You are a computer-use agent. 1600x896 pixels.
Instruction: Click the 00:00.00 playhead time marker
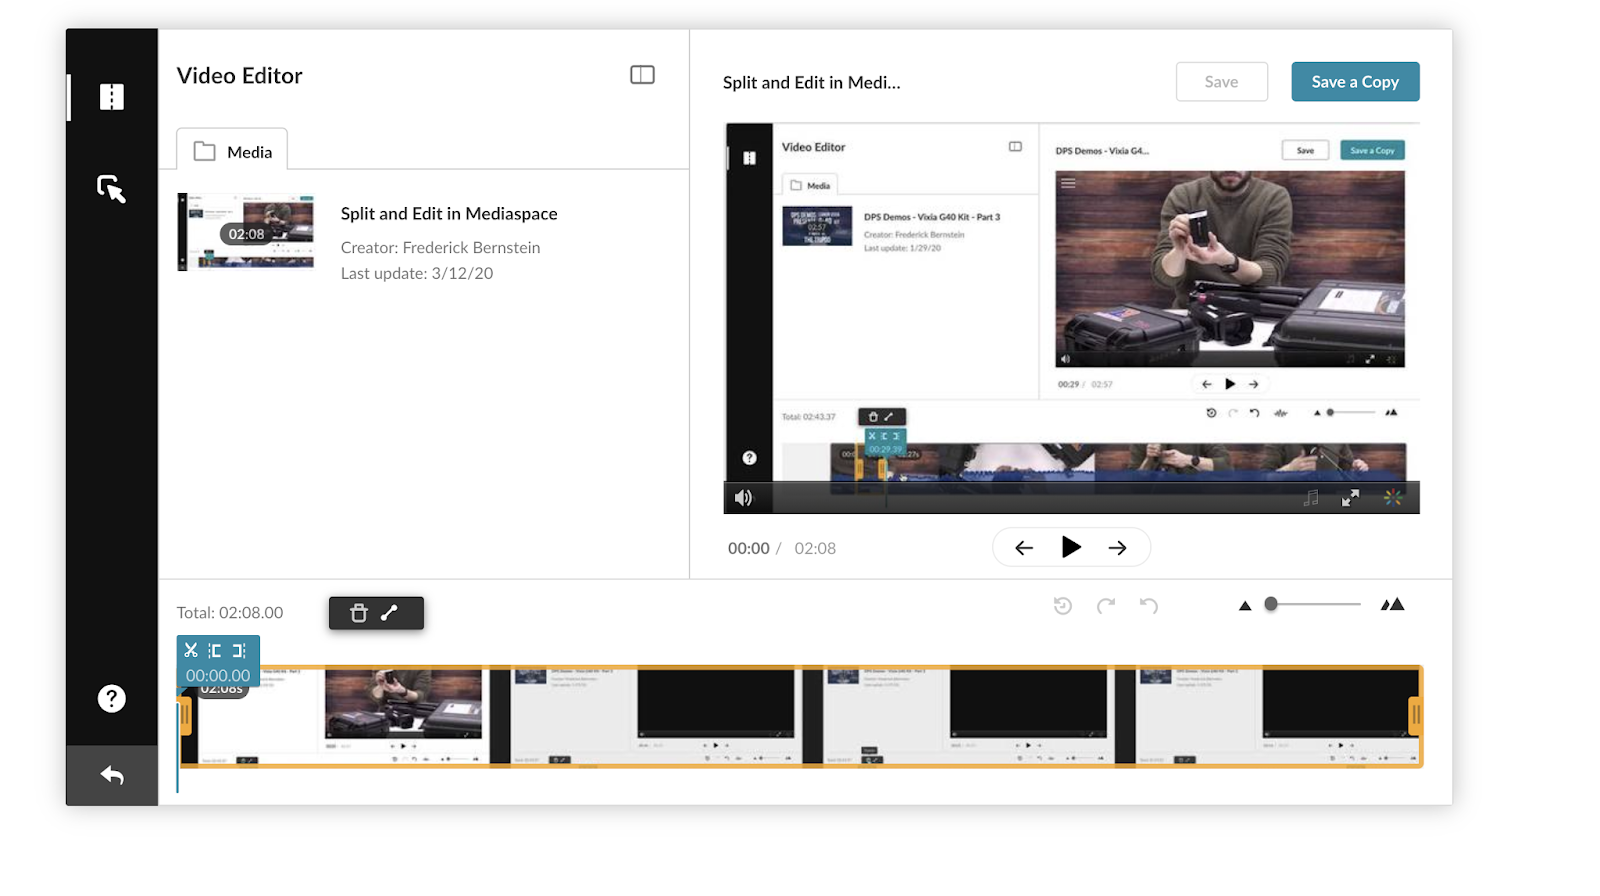coord(218,676)
